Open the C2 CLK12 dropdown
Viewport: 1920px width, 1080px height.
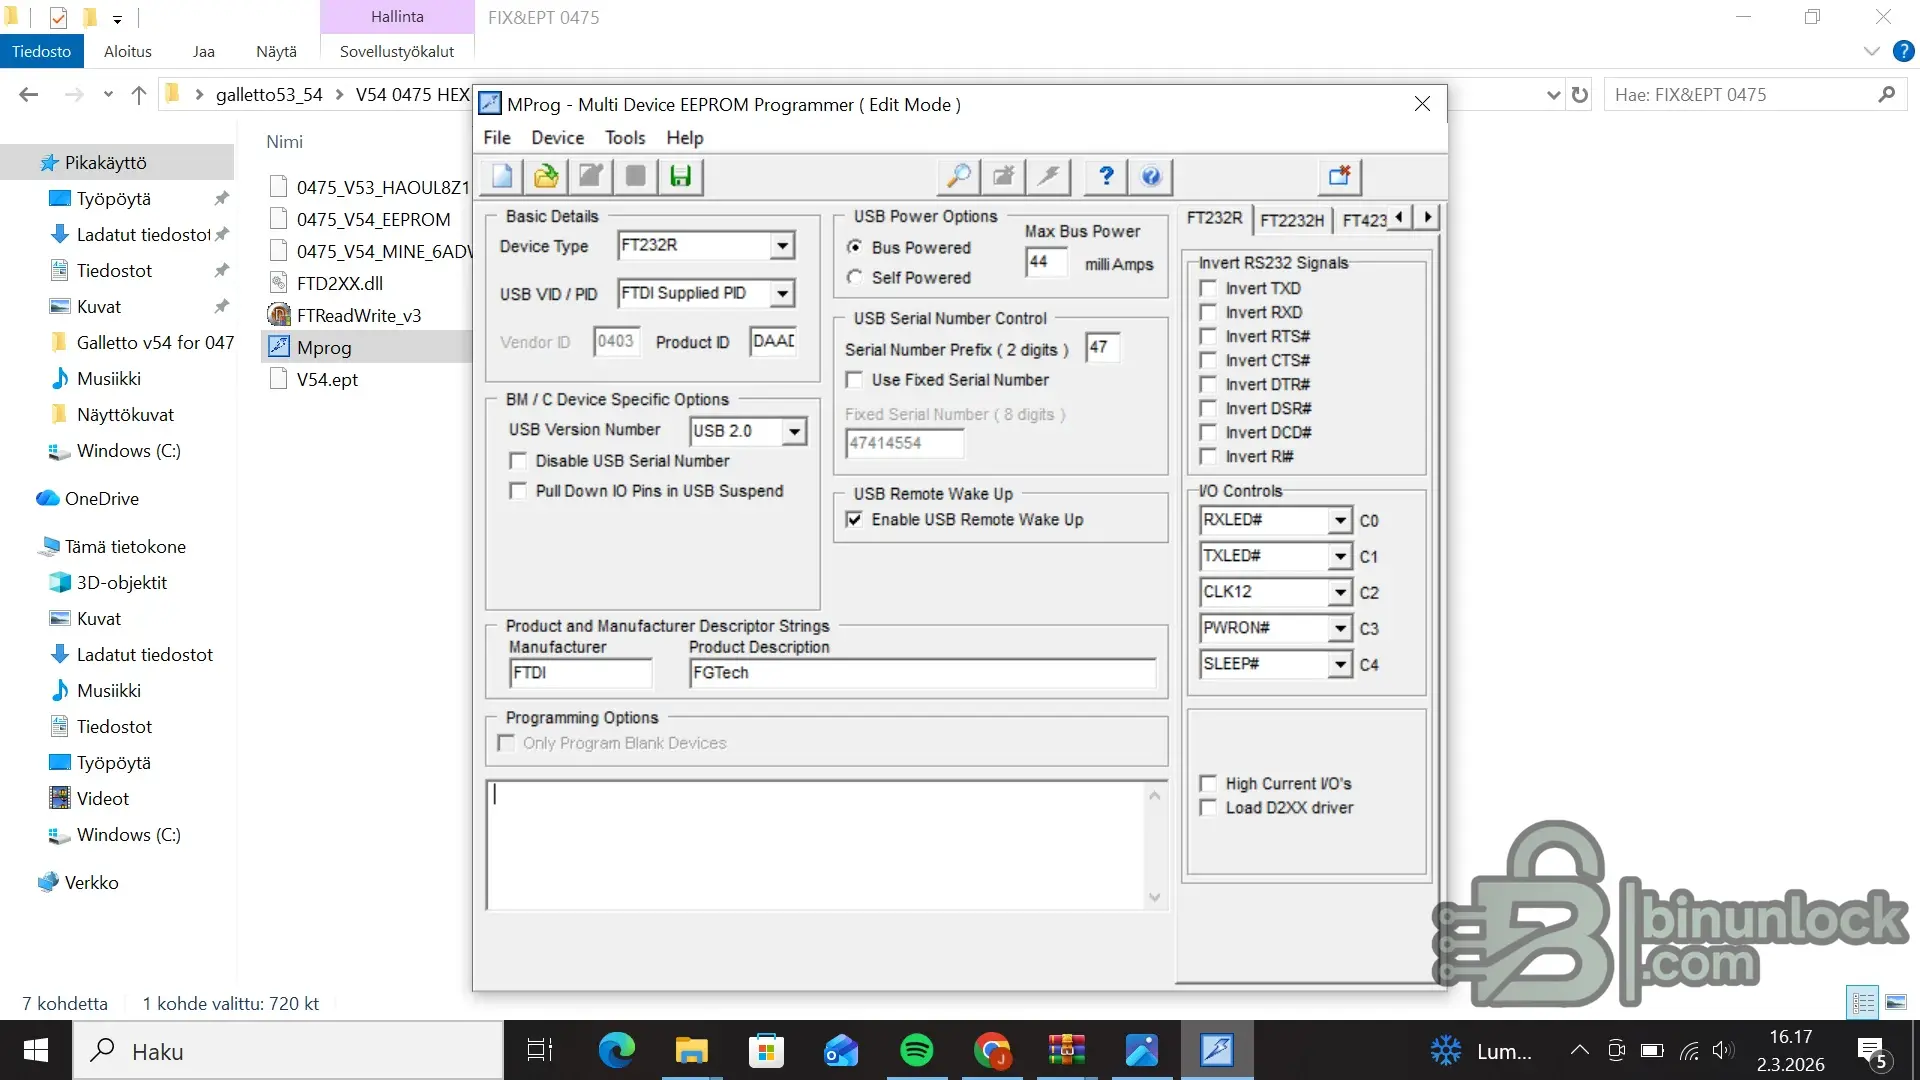coord(1340,592)
